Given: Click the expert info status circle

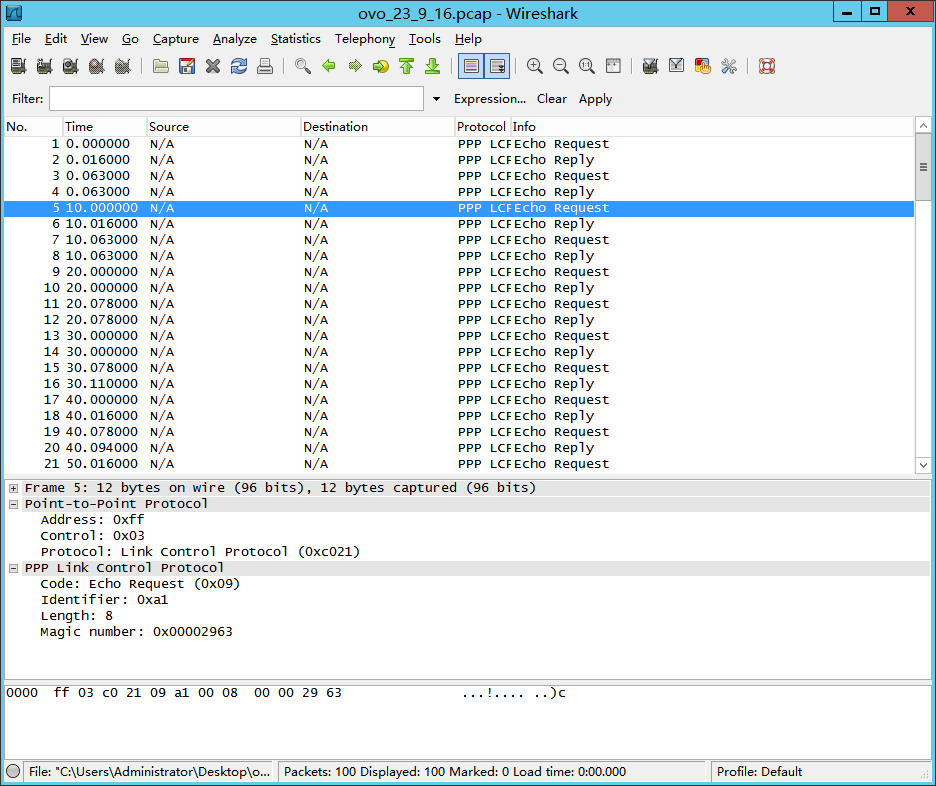Looking at the screenshot, I should [x=13, y=772].
